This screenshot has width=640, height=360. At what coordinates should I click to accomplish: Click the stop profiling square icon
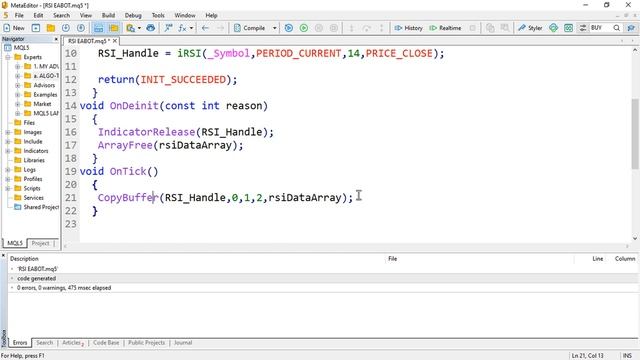tap(472, 28)
